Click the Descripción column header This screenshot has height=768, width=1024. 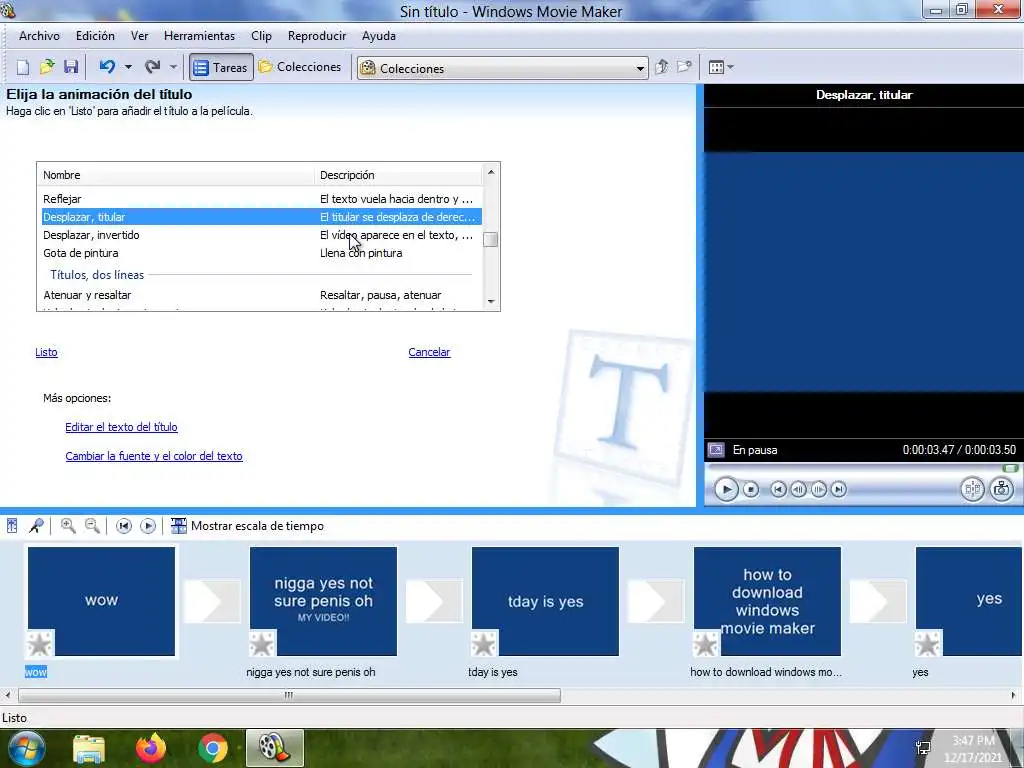click(398, 175)
